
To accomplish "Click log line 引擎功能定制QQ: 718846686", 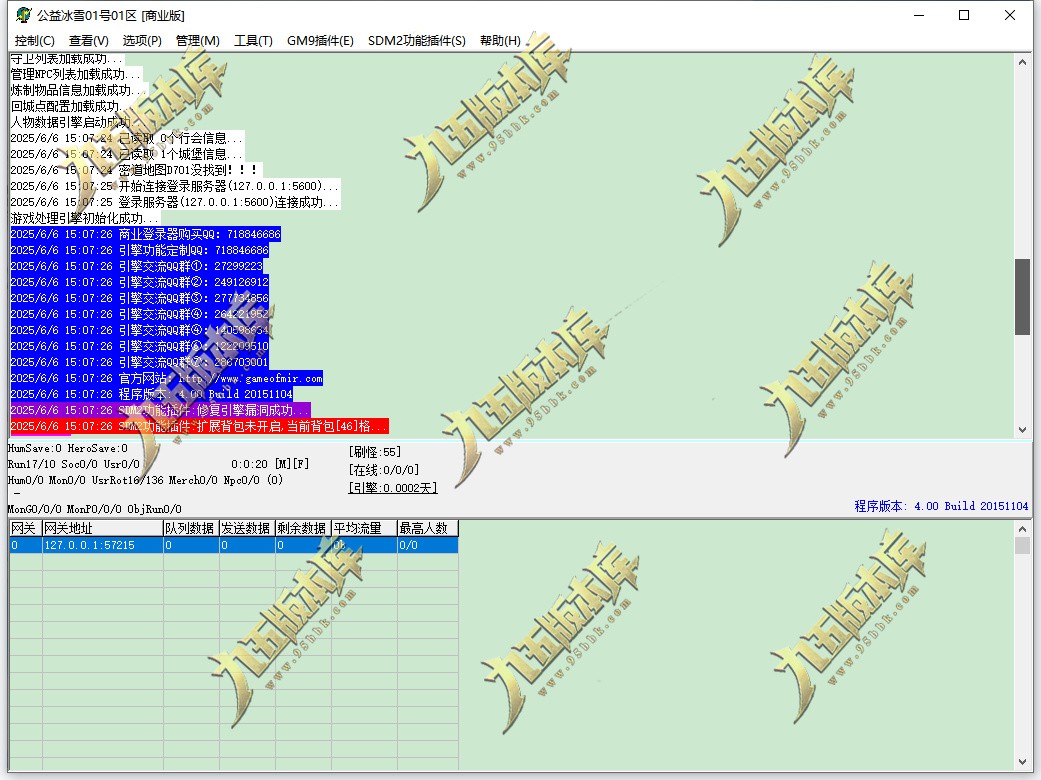I will 139,250.
